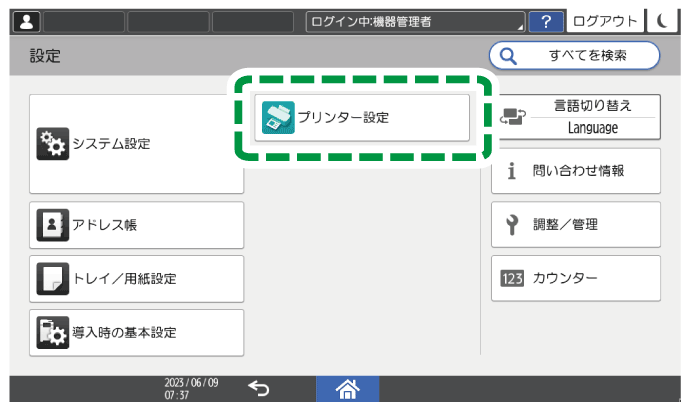
Task: Open システム設定 (System Settings)
Action: (x=137, y=144)
